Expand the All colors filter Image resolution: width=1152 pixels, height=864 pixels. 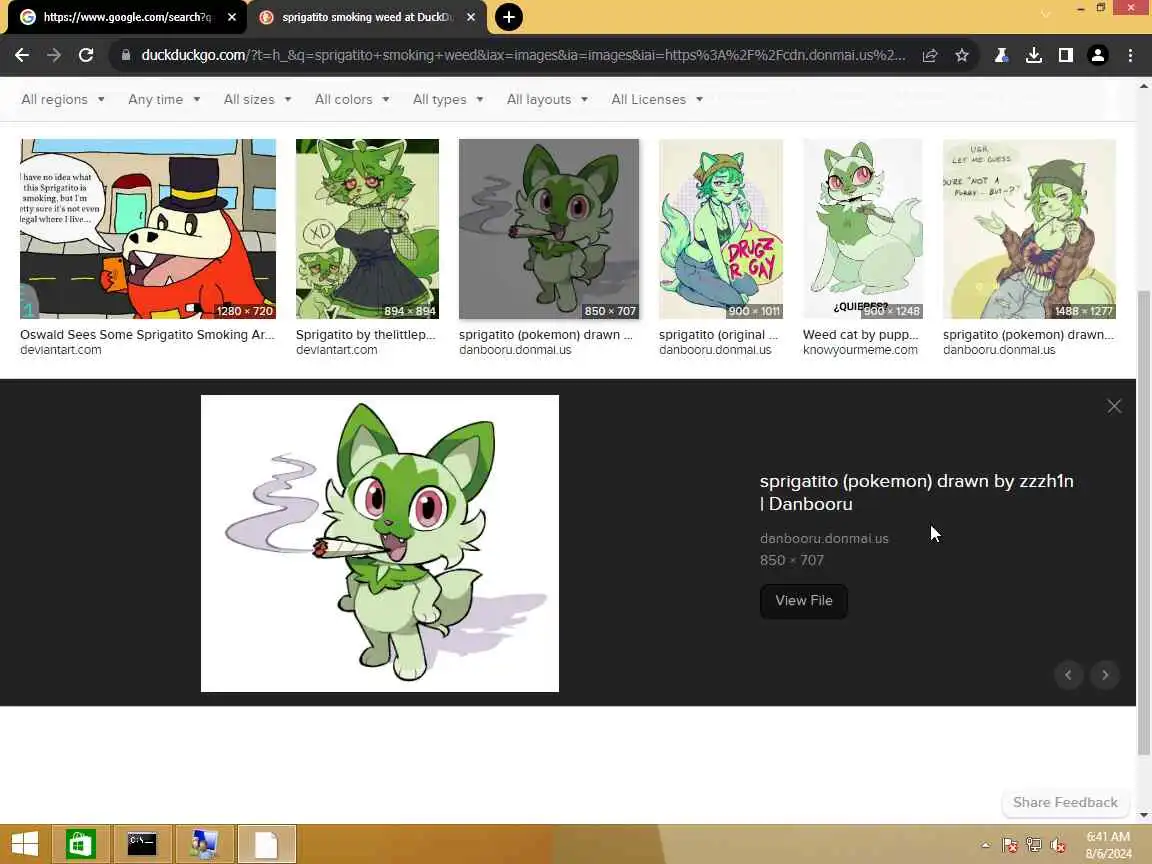(x=352, y=99)
